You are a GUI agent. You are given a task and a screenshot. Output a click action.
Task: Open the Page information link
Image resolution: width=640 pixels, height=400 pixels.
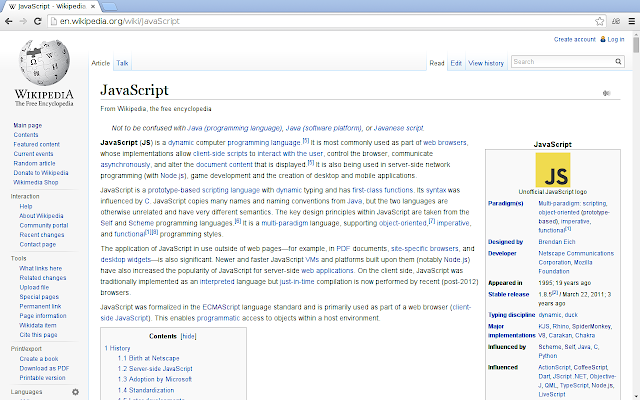[43, 316]
